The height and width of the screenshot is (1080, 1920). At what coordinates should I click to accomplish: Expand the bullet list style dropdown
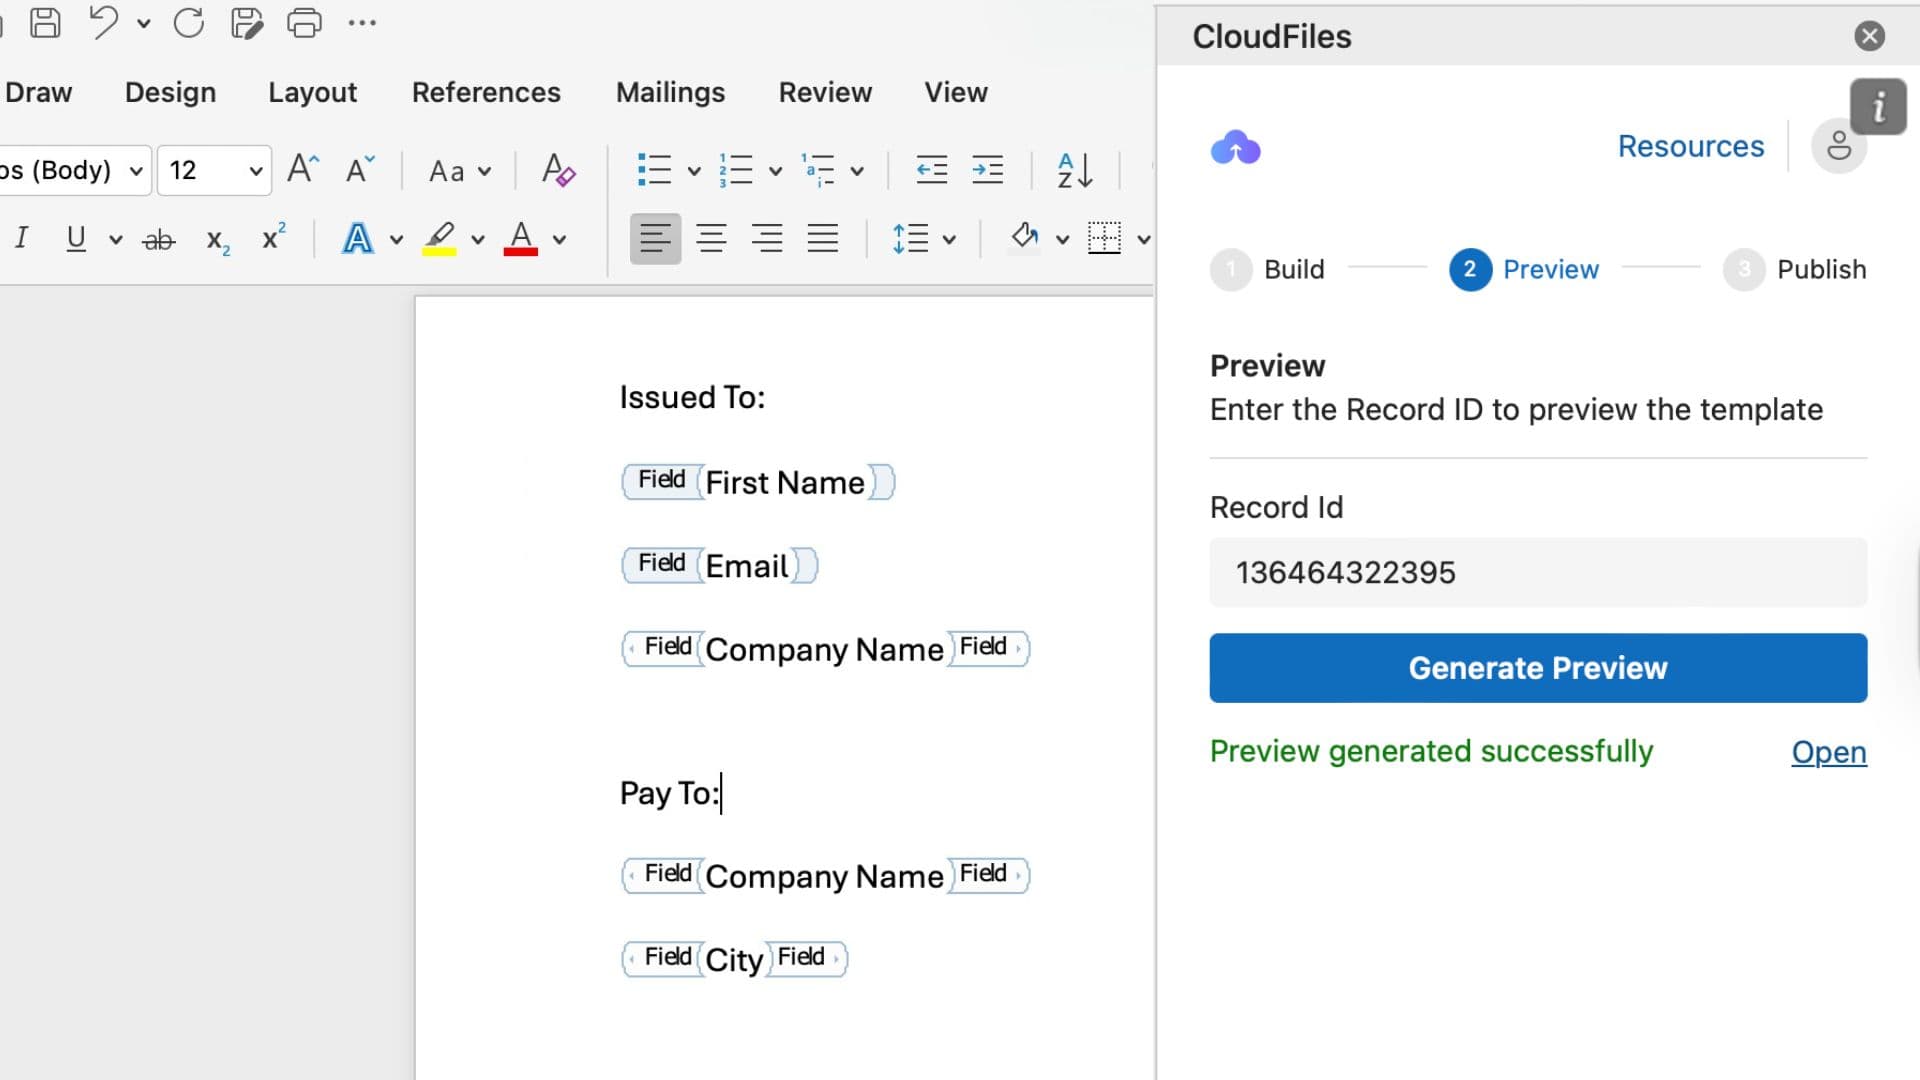click(693, 170)
